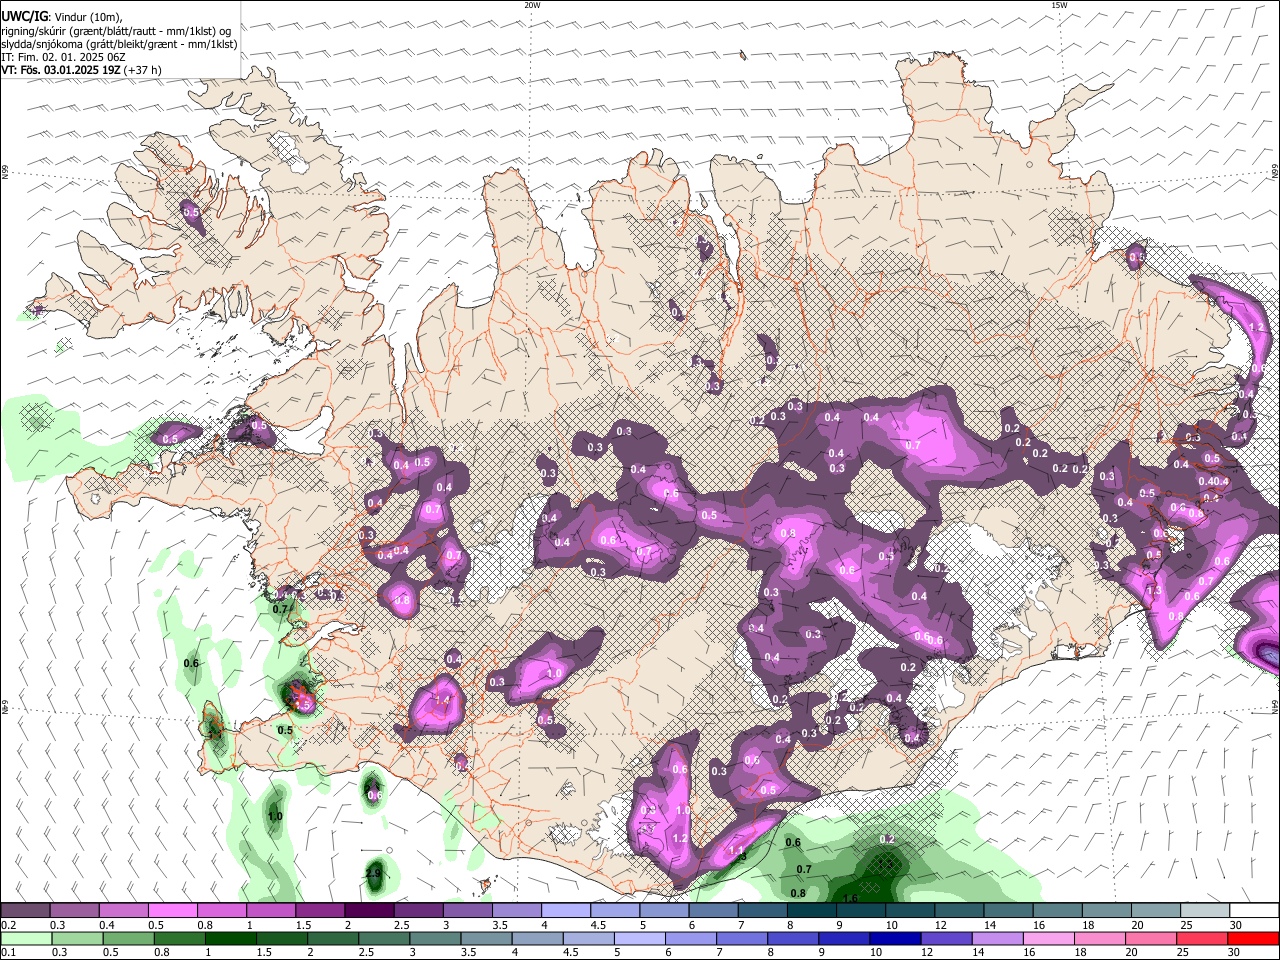Click the 0.2 label under the upper colour bar
Screen dimensions: 1280x960
pos(8,925)
